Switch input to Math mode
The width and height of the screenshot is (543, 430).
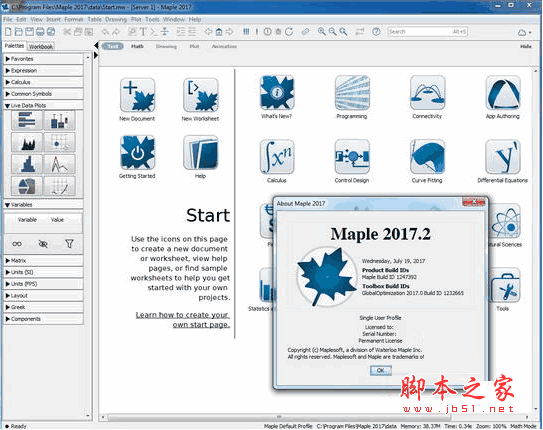[137, 46]
